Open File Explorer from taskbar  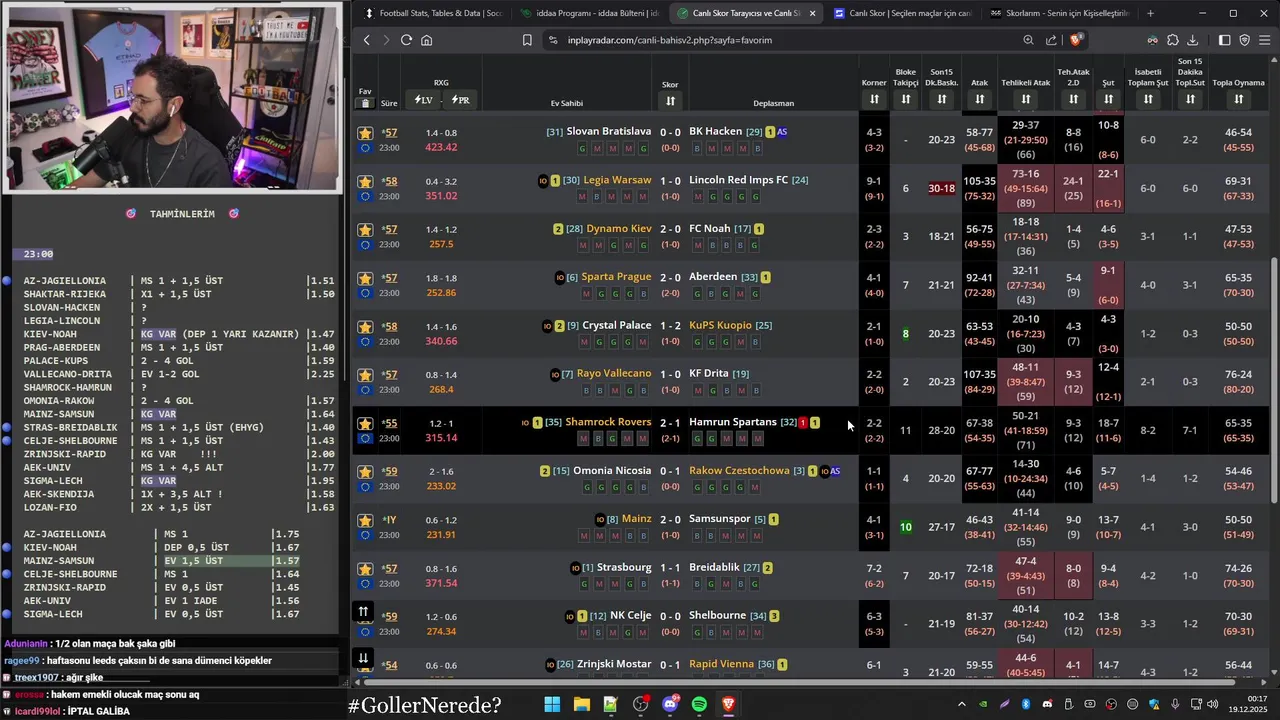(x=581, y=704)
